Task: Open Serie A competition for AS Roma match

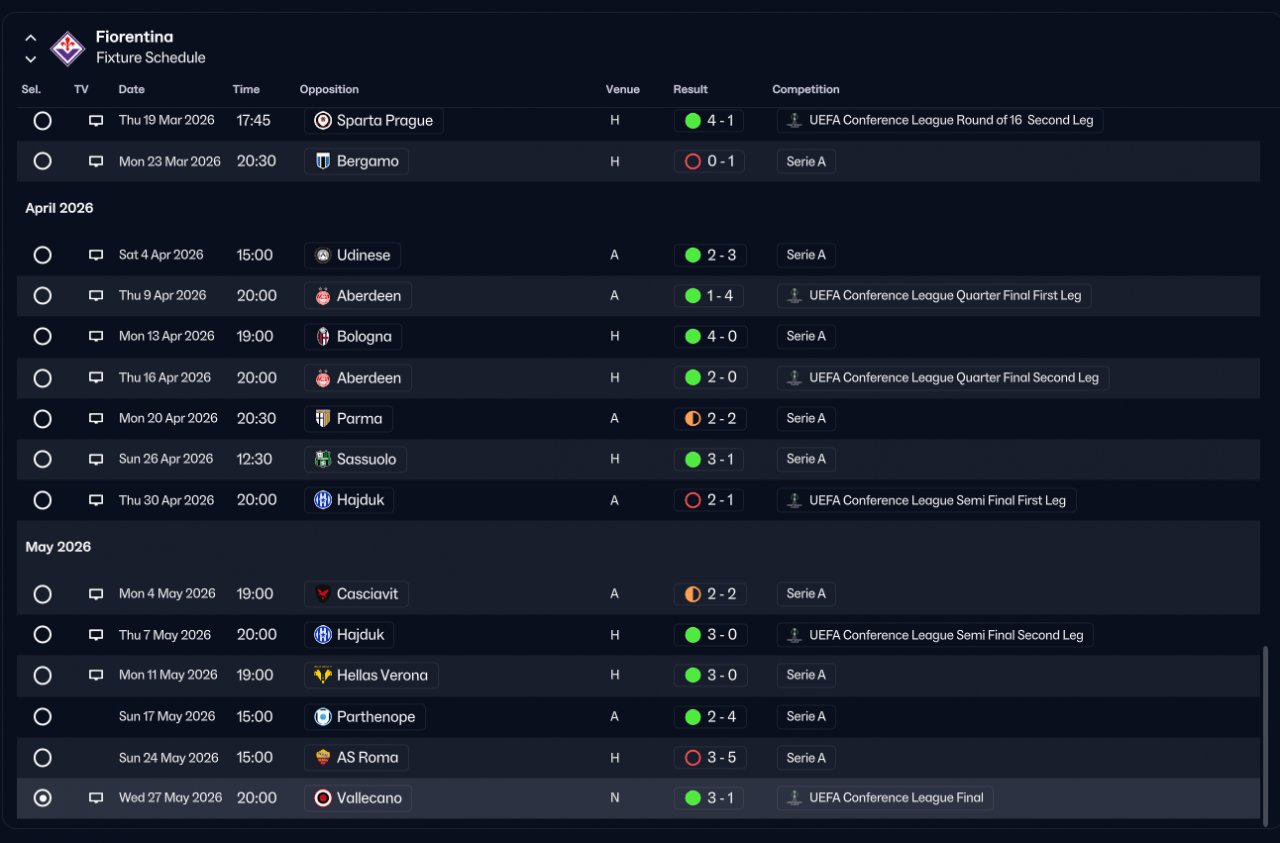Action: point(806,758)
